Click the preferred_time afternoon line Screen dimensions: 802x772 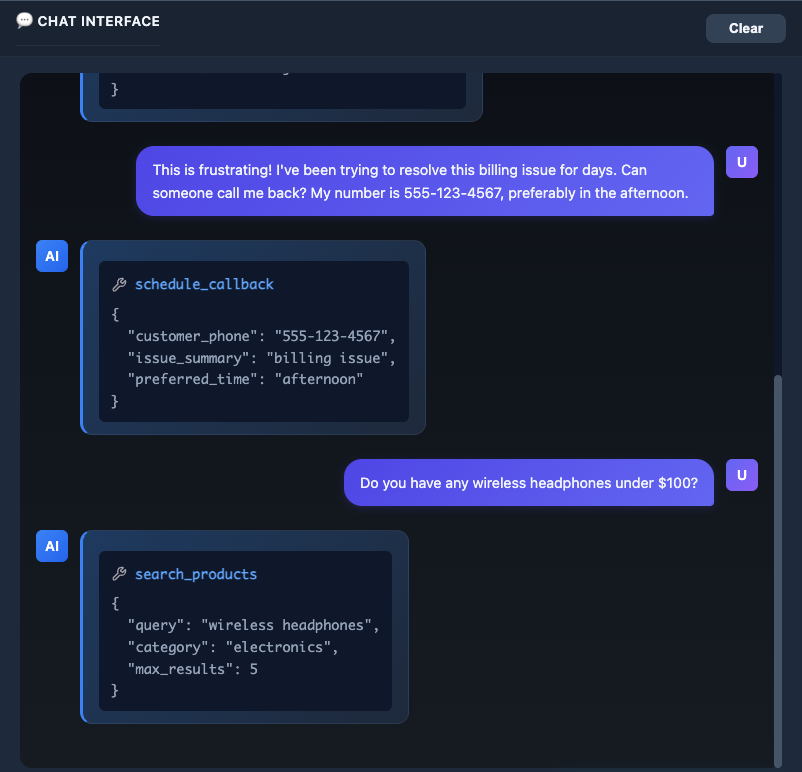click(245, 379)
